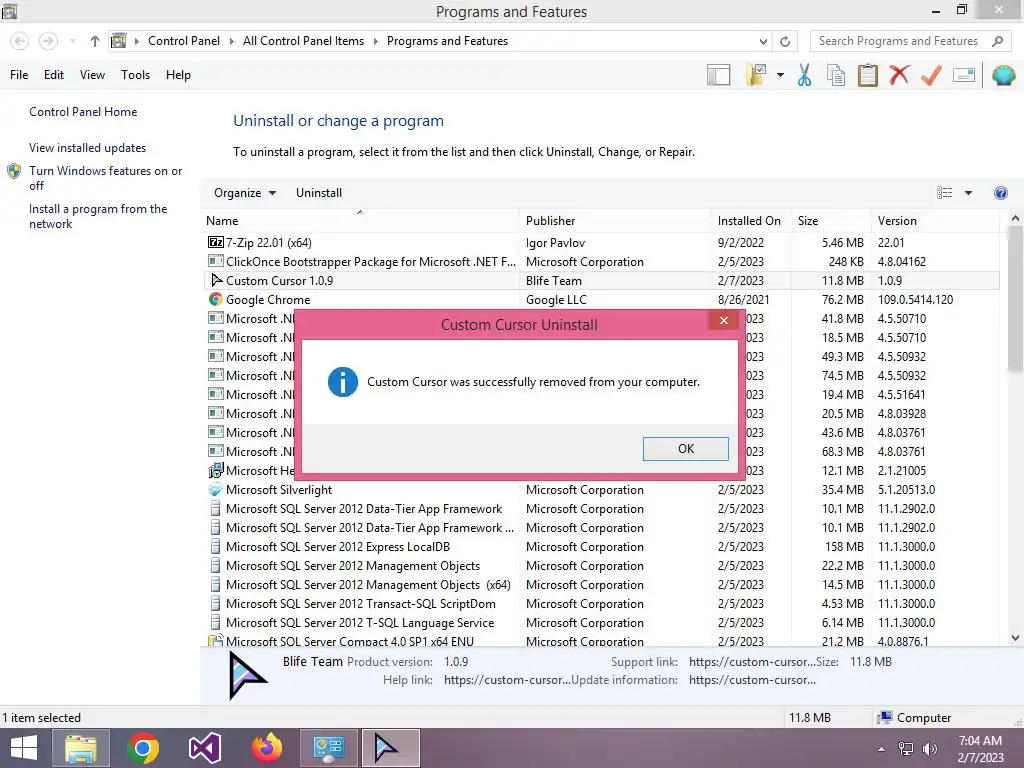
Task: Sort by the Name column header
Action: [x=359, y=221]
